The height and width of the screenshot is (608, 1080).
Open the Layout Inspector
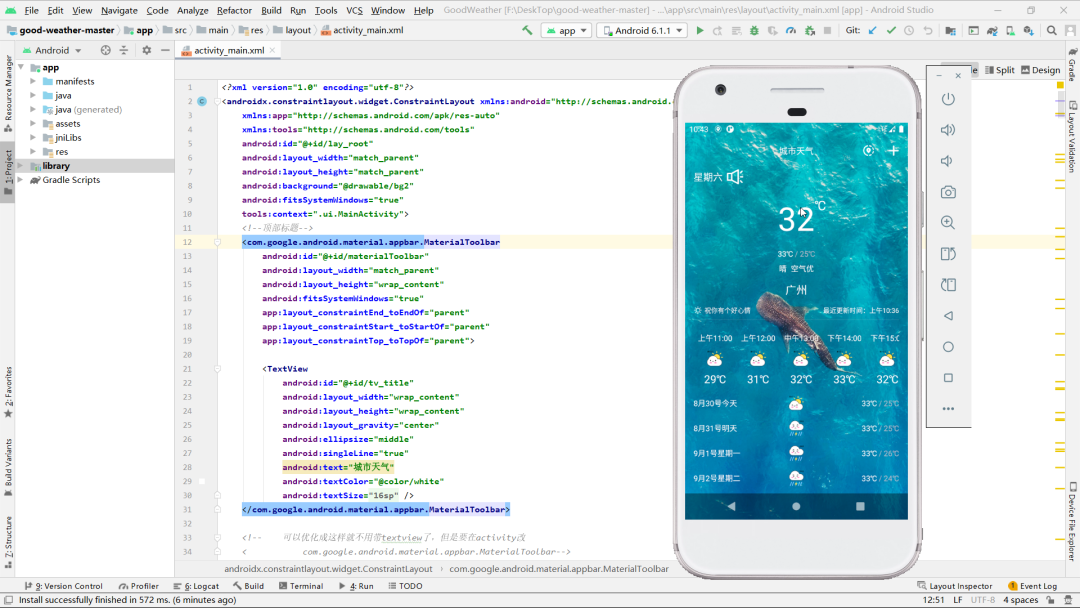(x=955, y=586)
